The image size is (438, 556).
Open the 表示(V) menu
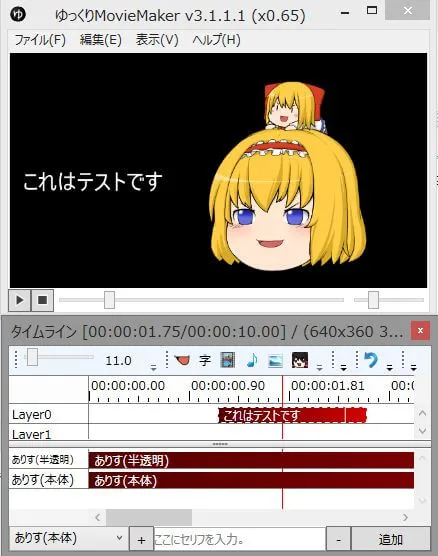point(157,39)
